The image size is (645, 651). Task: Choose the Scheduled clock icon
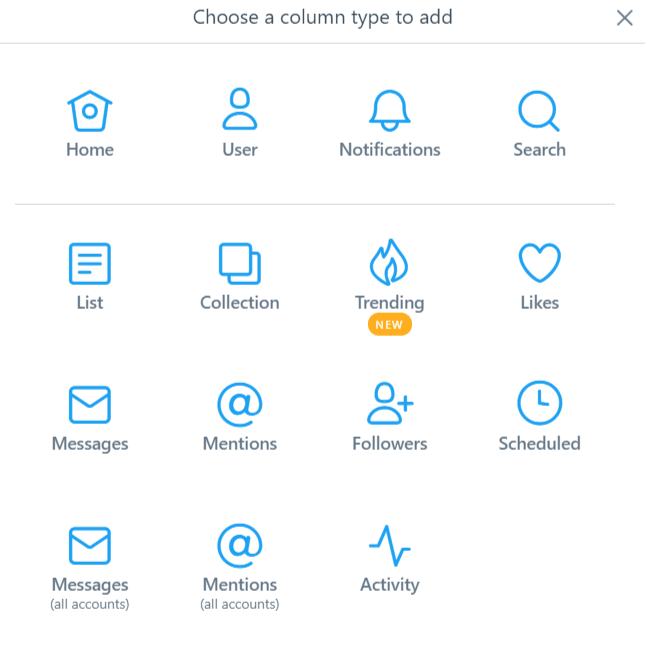[540, 404]
